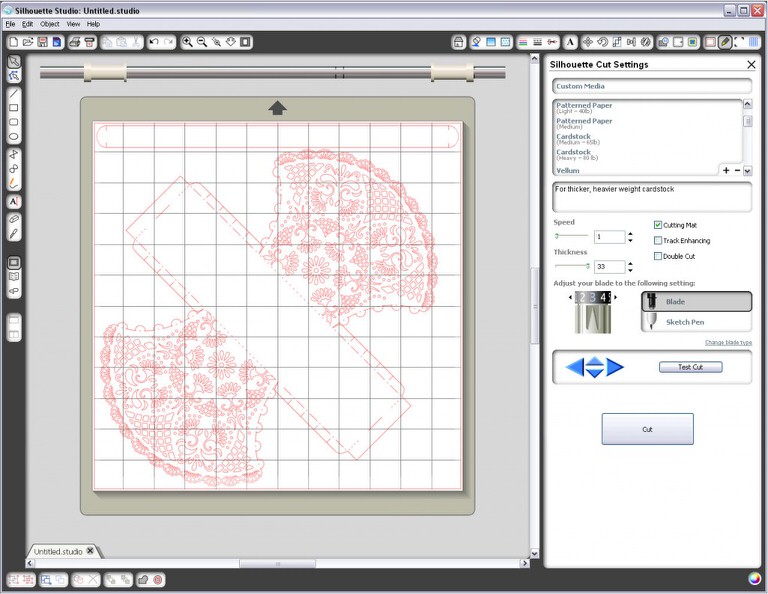Viewport: 768px width, 594px height.
Task: Click the minus button to remove a media type
Action: tap(737, 170)
